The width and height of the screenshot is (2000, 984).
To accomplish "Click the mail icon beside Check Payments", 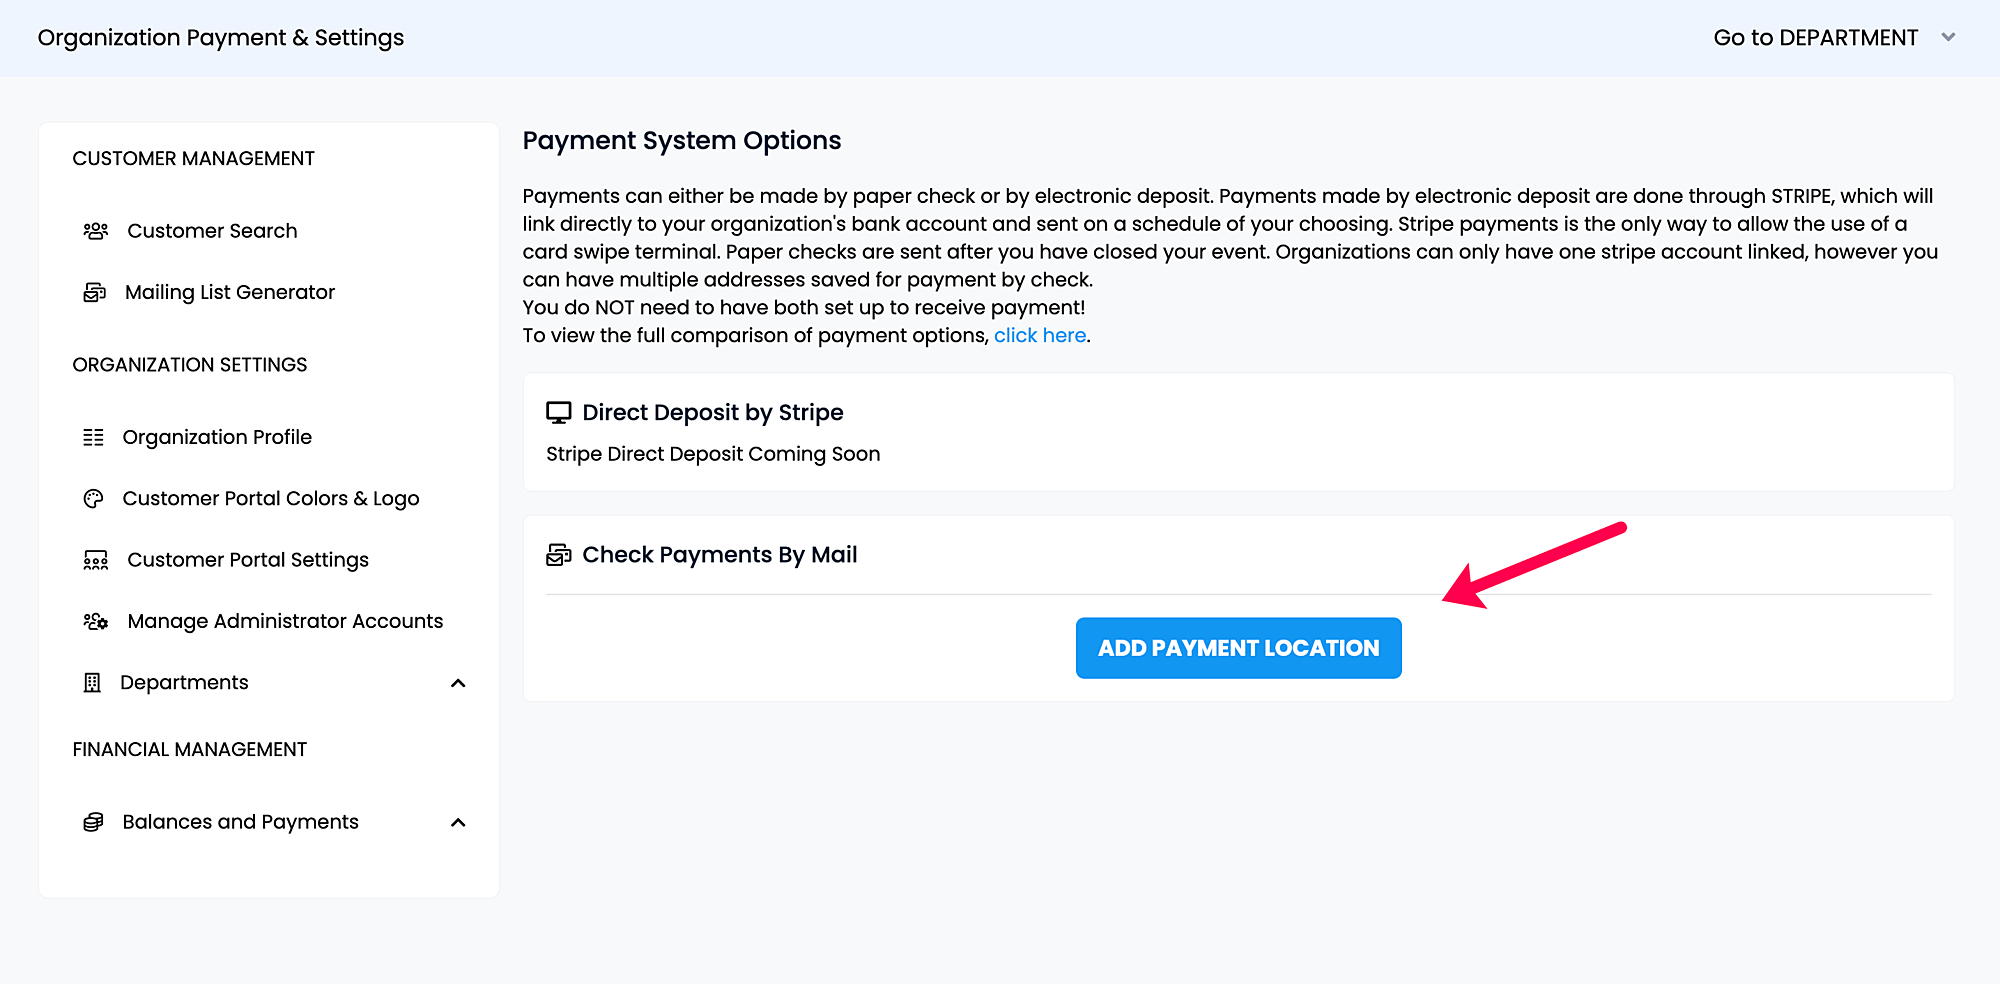I will point(559,555).
